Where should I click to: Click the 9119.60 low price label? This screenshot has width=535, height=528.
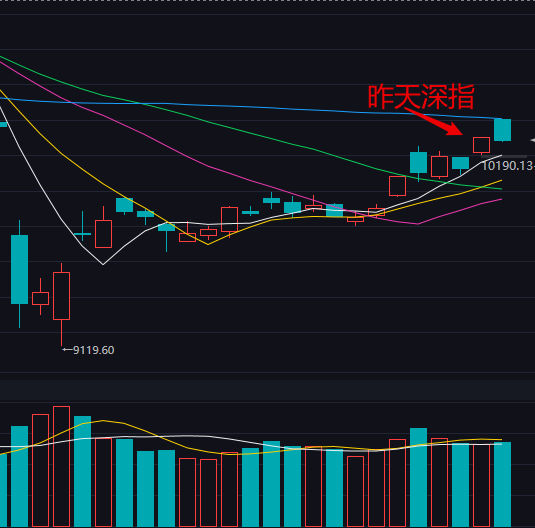pyautogui.click(x=93, y=350)
